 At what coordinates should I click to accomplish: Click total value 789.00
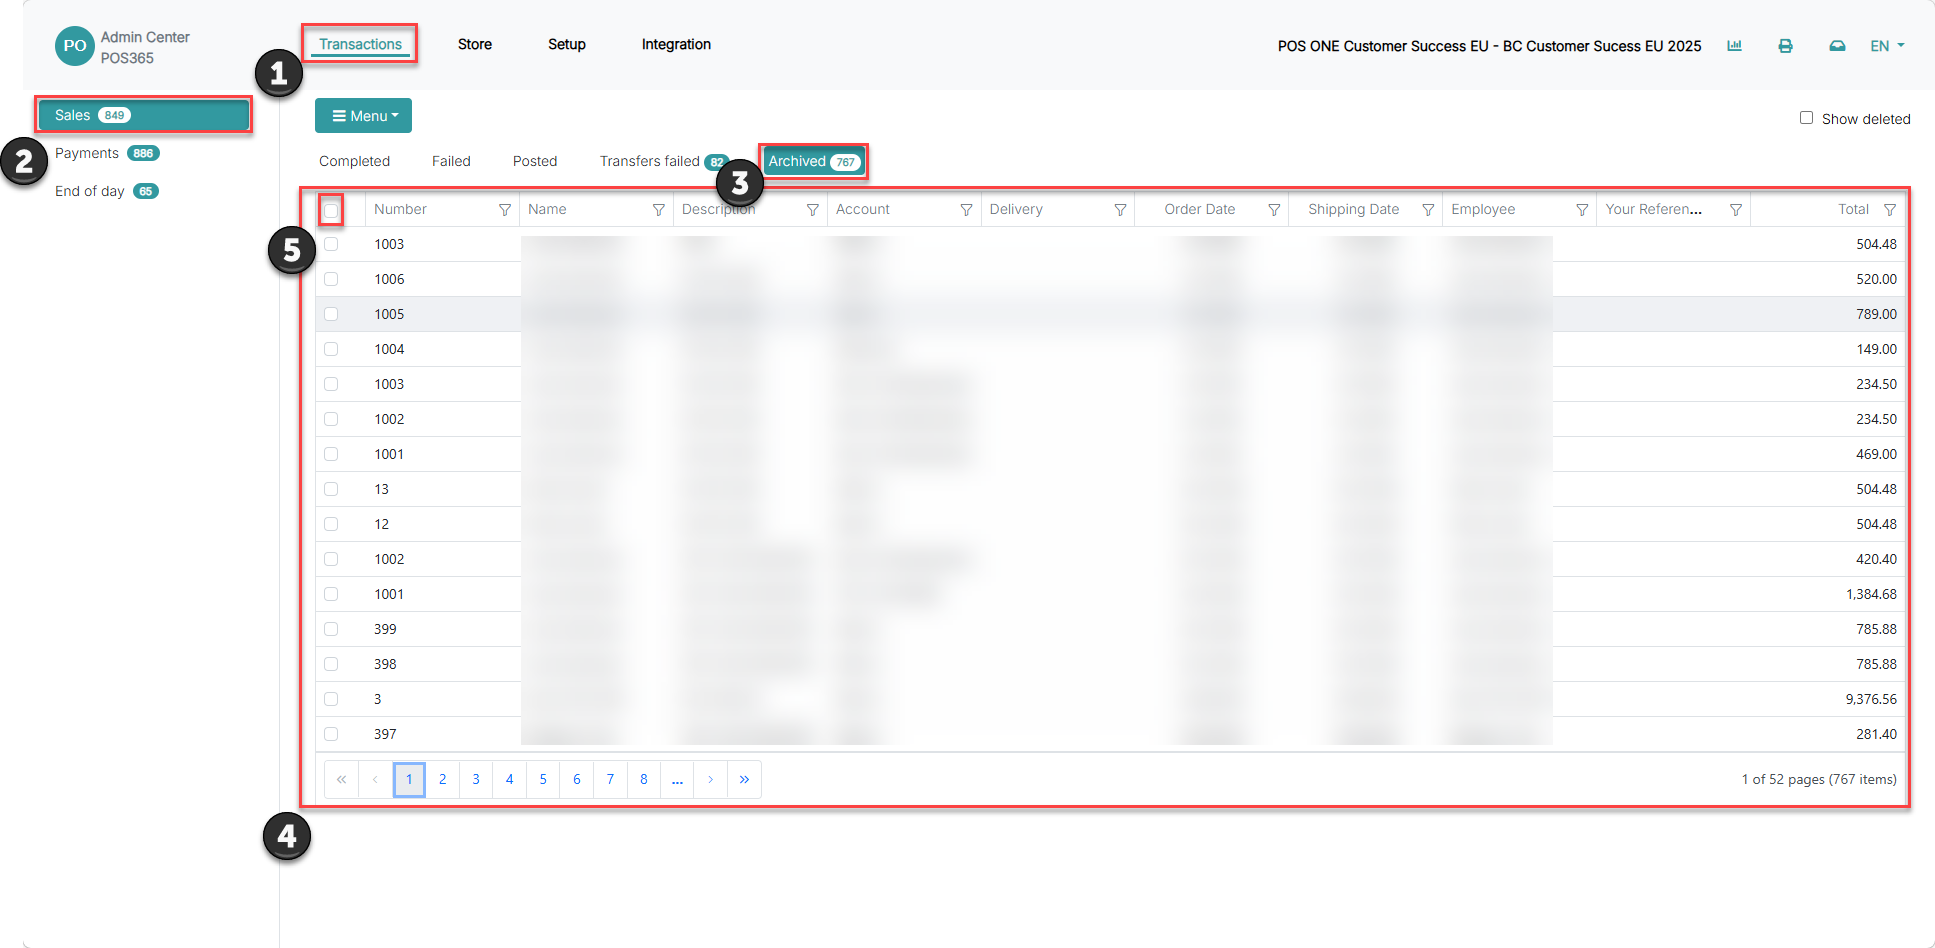1877,314
